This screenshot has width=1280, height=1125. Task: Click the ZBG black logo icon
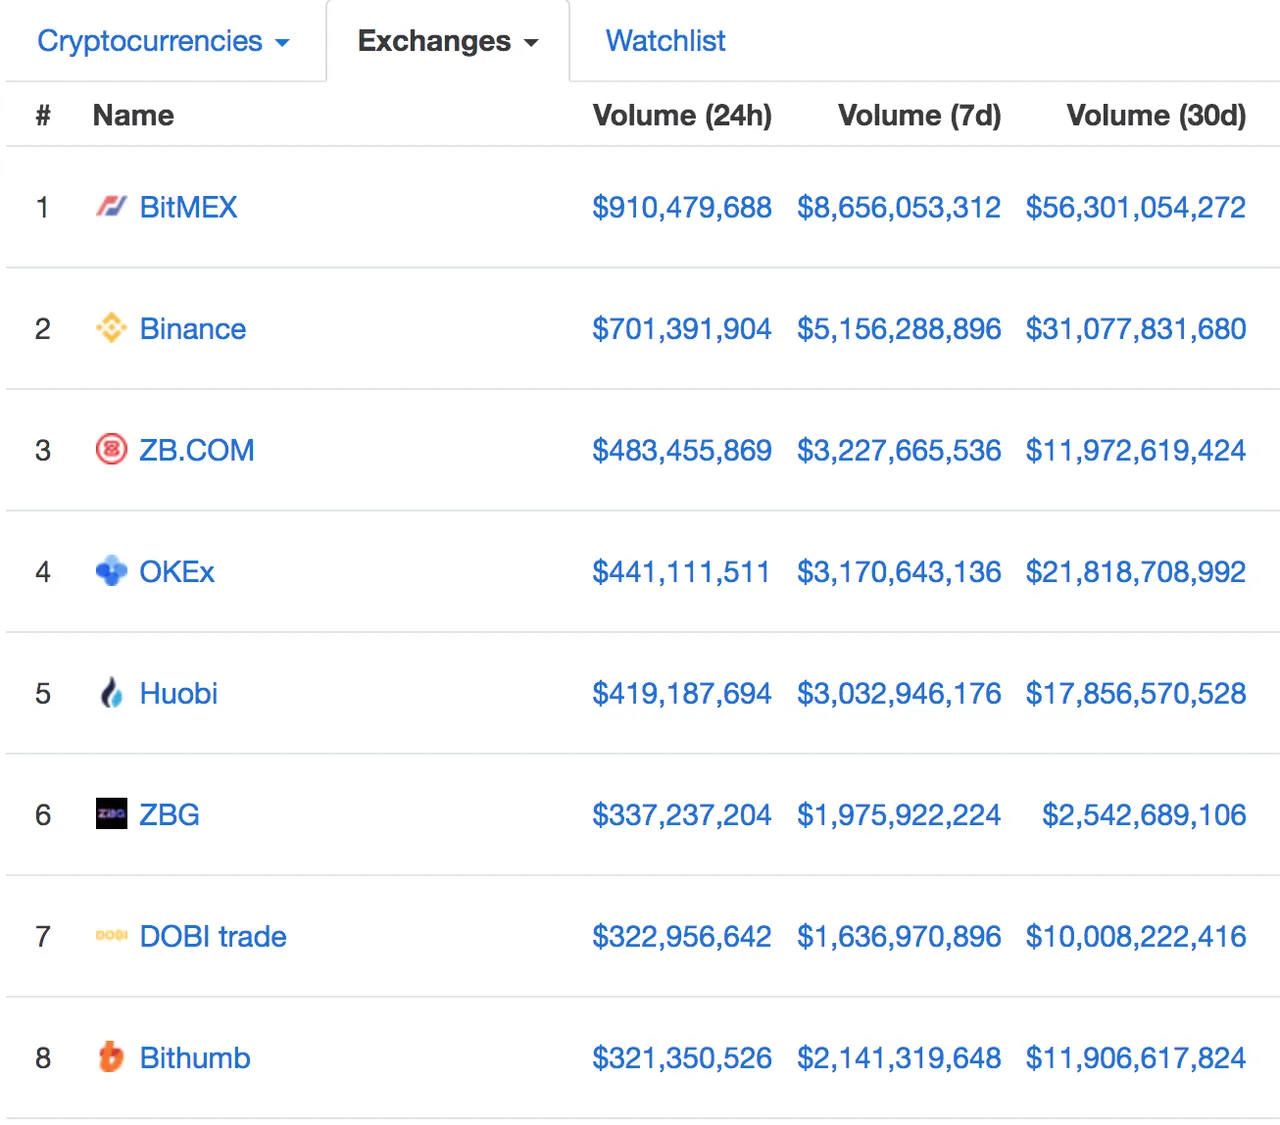(111, 814)
